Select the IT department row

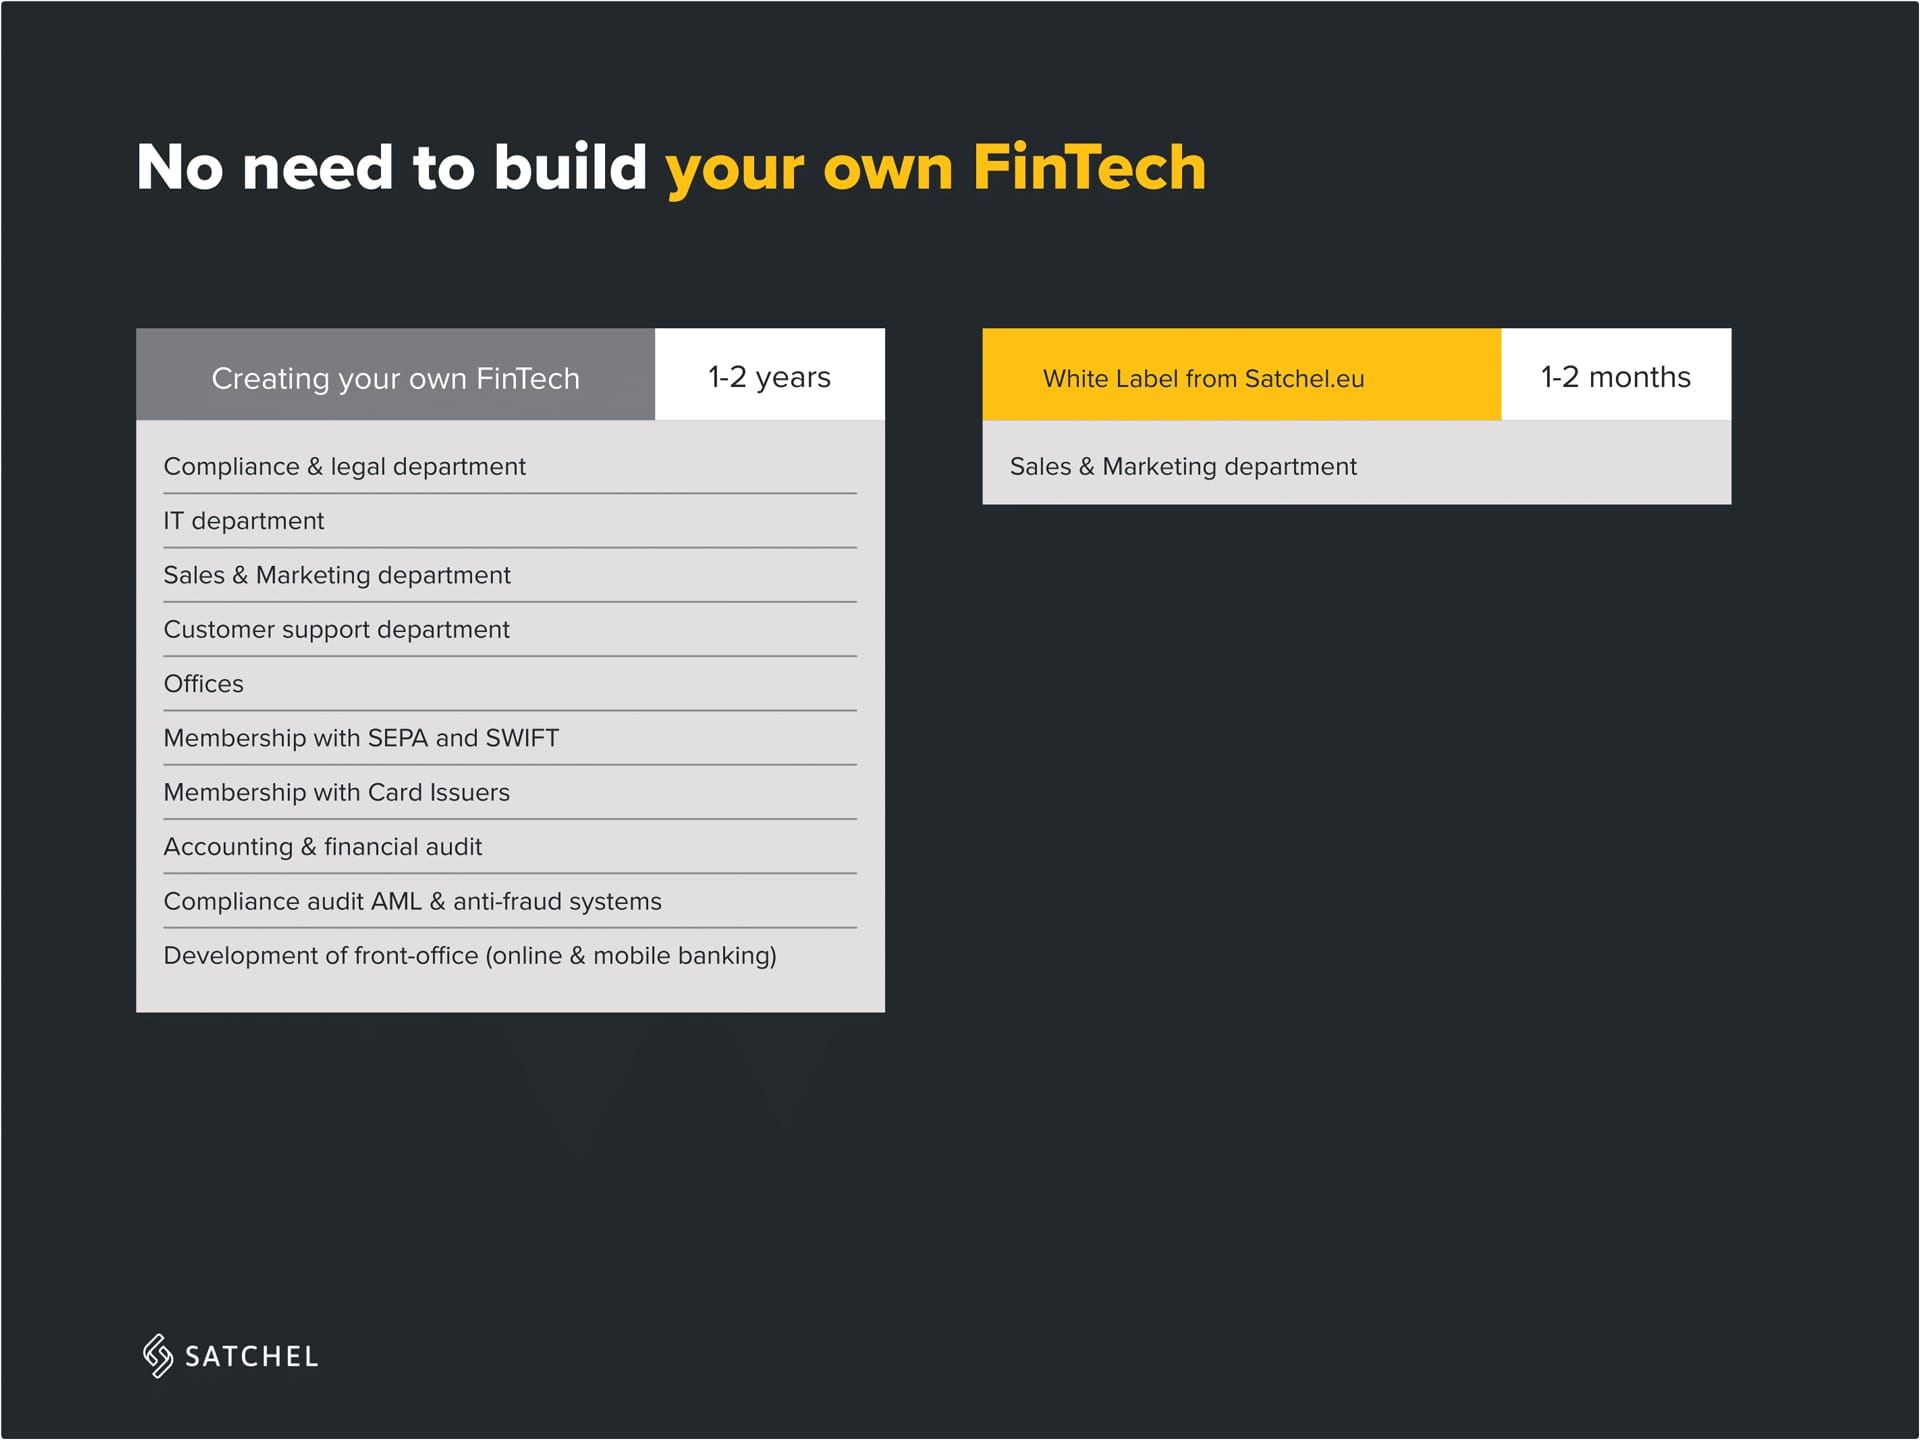pos(244,521)
